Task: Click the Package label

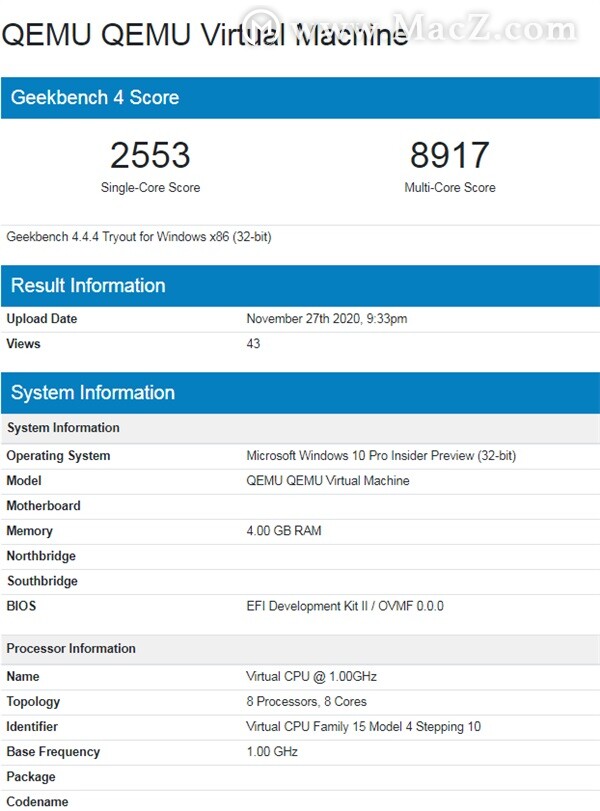Action: 31,777
